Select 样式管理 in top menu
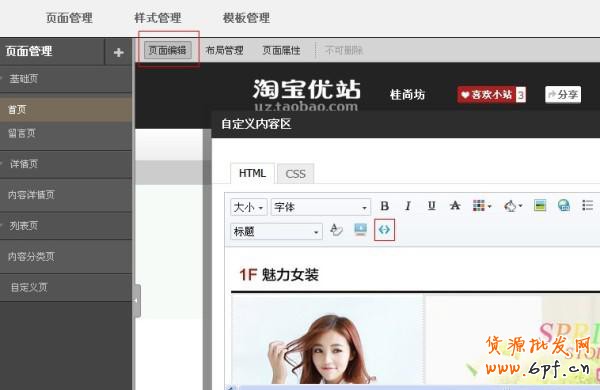600x390 pixels. coord(158,18)
